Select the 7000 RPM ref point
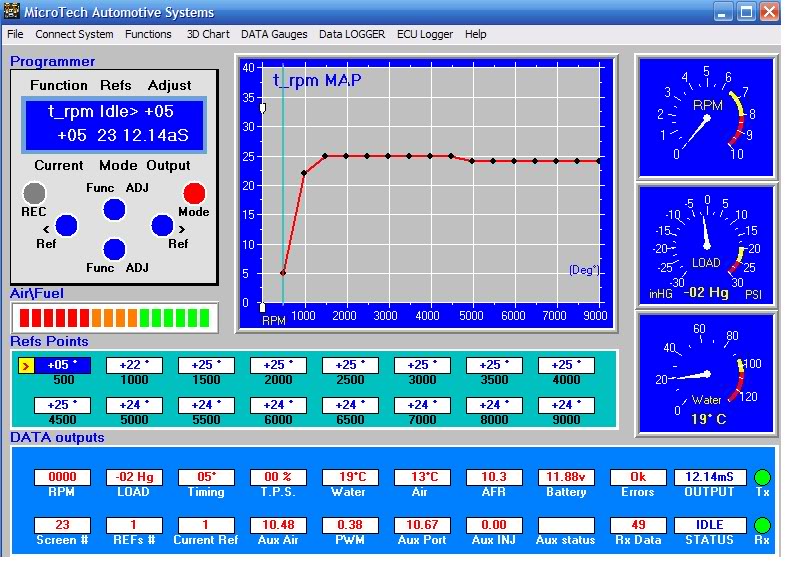 pyautogui.click(x=422, y=405)
